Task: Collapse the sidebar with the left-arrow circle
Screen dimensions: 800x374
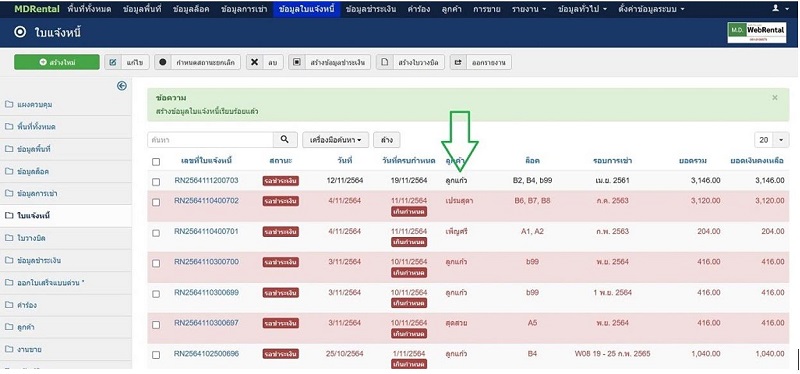Action: coord(121,86)
